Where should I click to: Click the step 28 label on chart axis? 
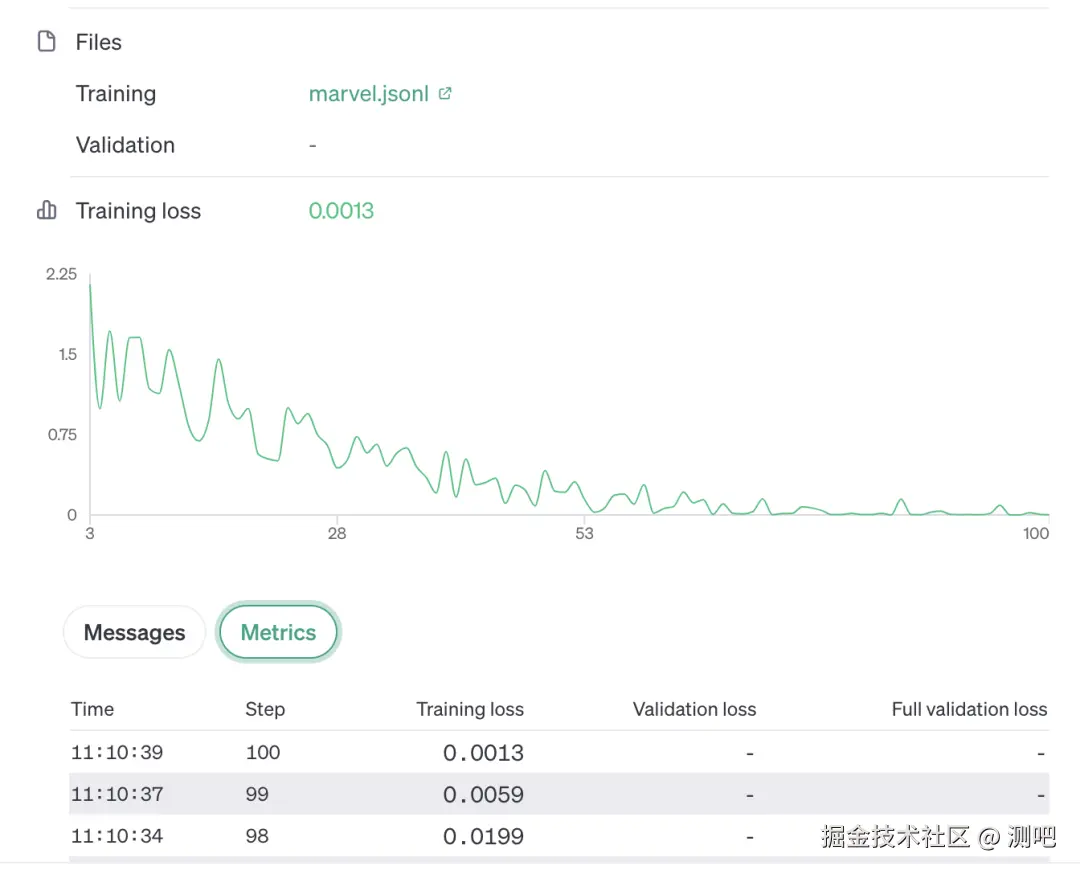pyautogui.click(x=337, y=533)
